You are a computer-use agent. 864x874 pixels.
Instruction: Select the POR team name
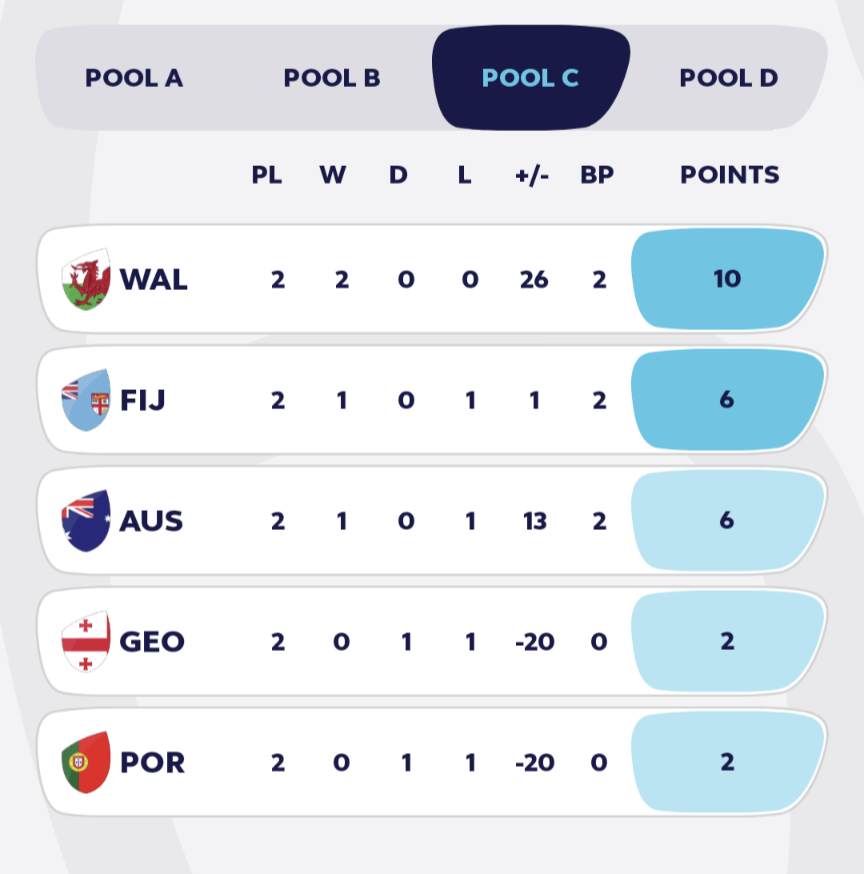152,763
